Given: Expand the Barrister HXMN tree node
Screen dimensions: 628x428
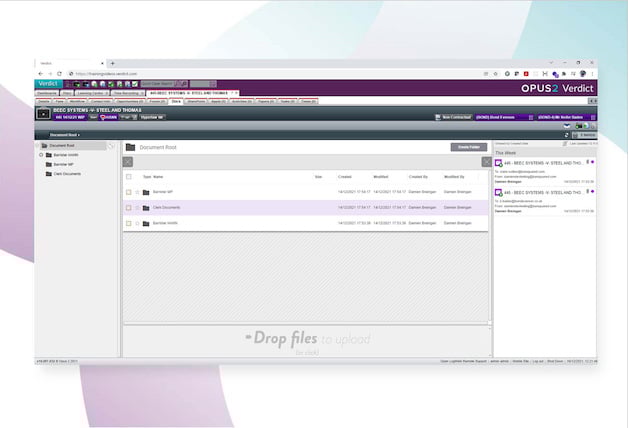Looking at the screenshot, I should [41, 155].
